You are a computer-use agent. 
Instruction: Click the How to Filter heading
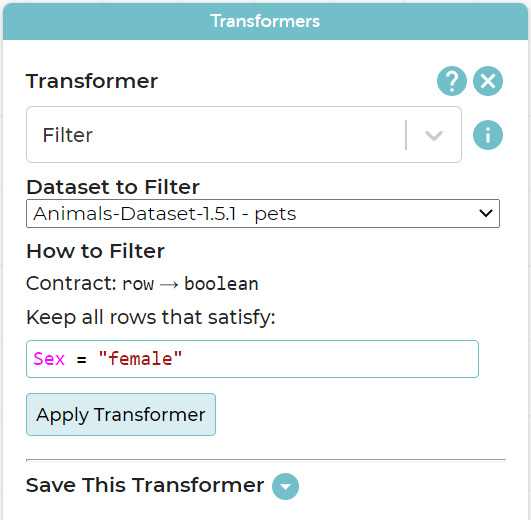95,251
